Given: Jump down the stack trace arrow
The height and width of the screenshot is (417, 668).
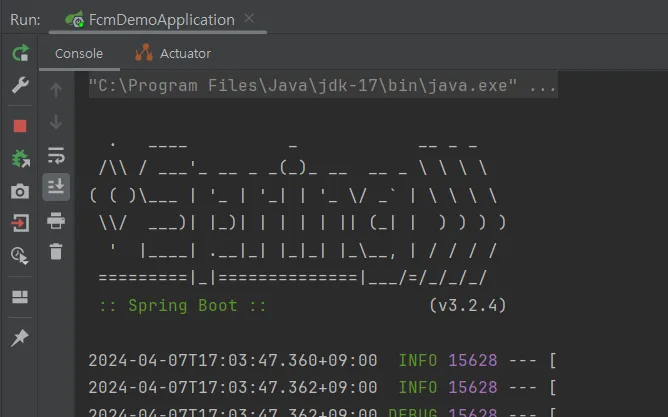Looking at the screenshot, I should [x=56, y=122].
